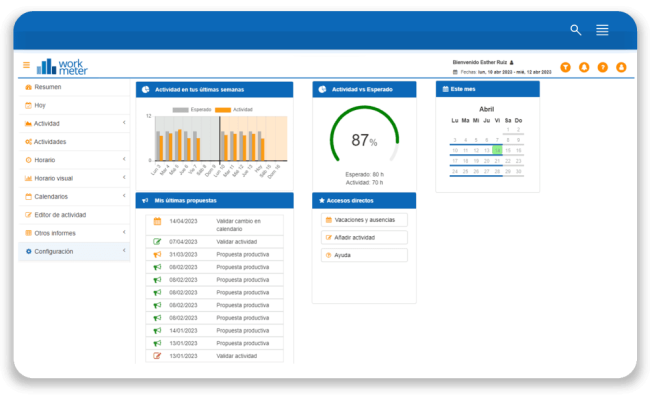Click the pie icon in Actividad en tus últimas semanas header
This screenshot has height=395, width=650.
pos(146,90)
